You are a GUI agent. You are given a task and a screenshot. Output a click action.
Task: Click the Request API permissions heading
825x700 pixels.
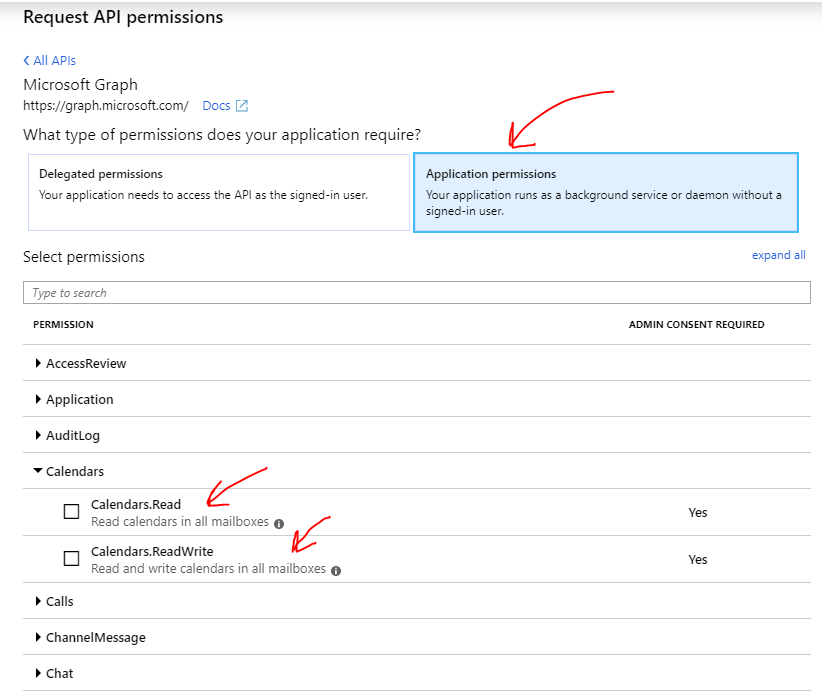pyautogui.click(x=123, y=17)
